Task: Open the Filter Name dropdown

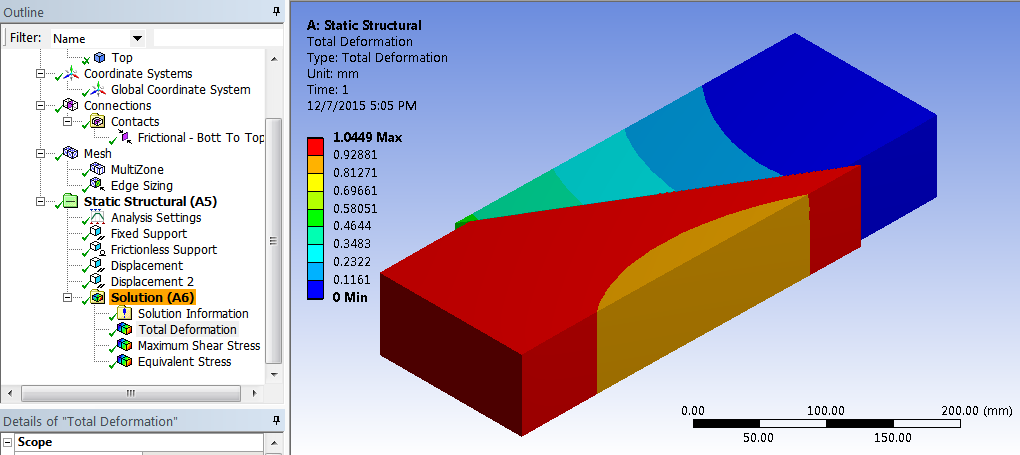Action: tap(137, 38)
